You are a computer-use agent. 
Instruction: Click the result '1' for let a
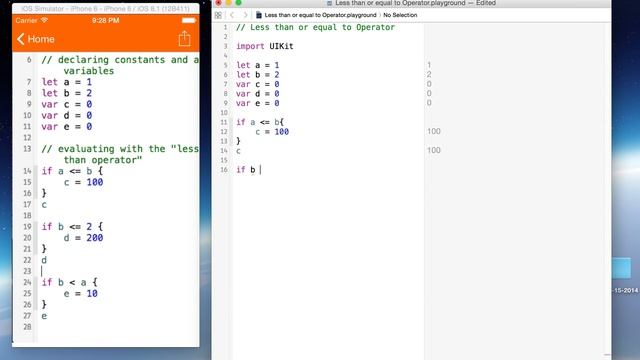click(429, 65)
